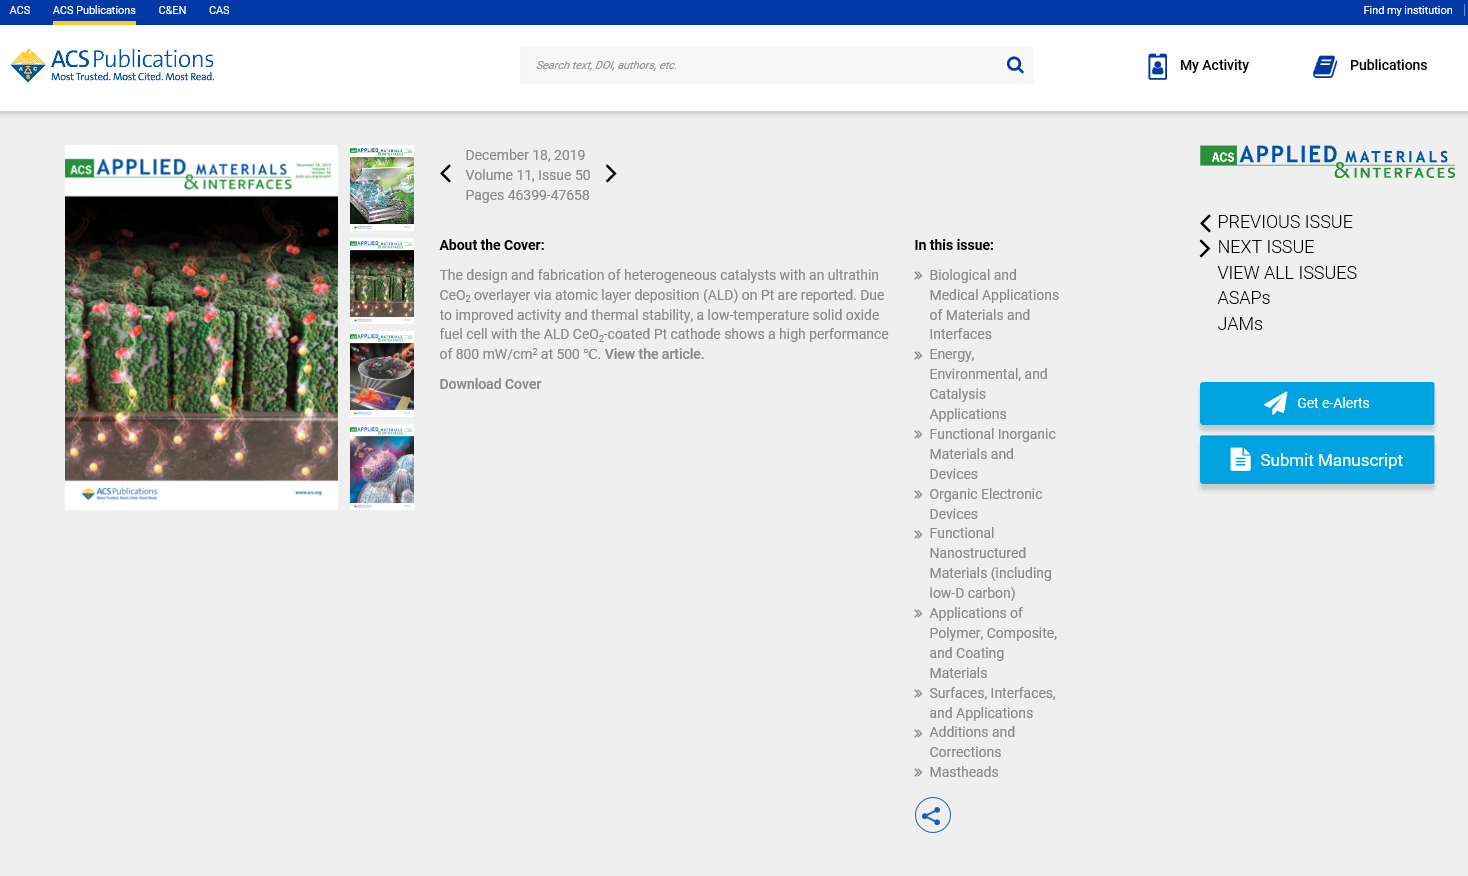
Task: Select the ACS tab in top bar
Action: (x=20, y=10)
